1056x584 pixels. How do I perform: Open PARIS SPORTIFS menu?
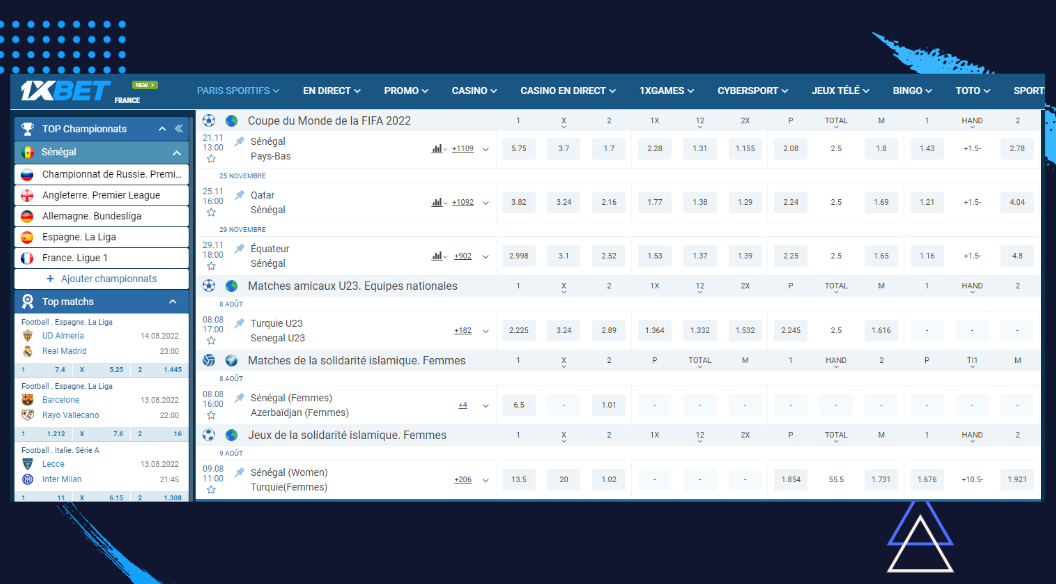coord(238,90)
